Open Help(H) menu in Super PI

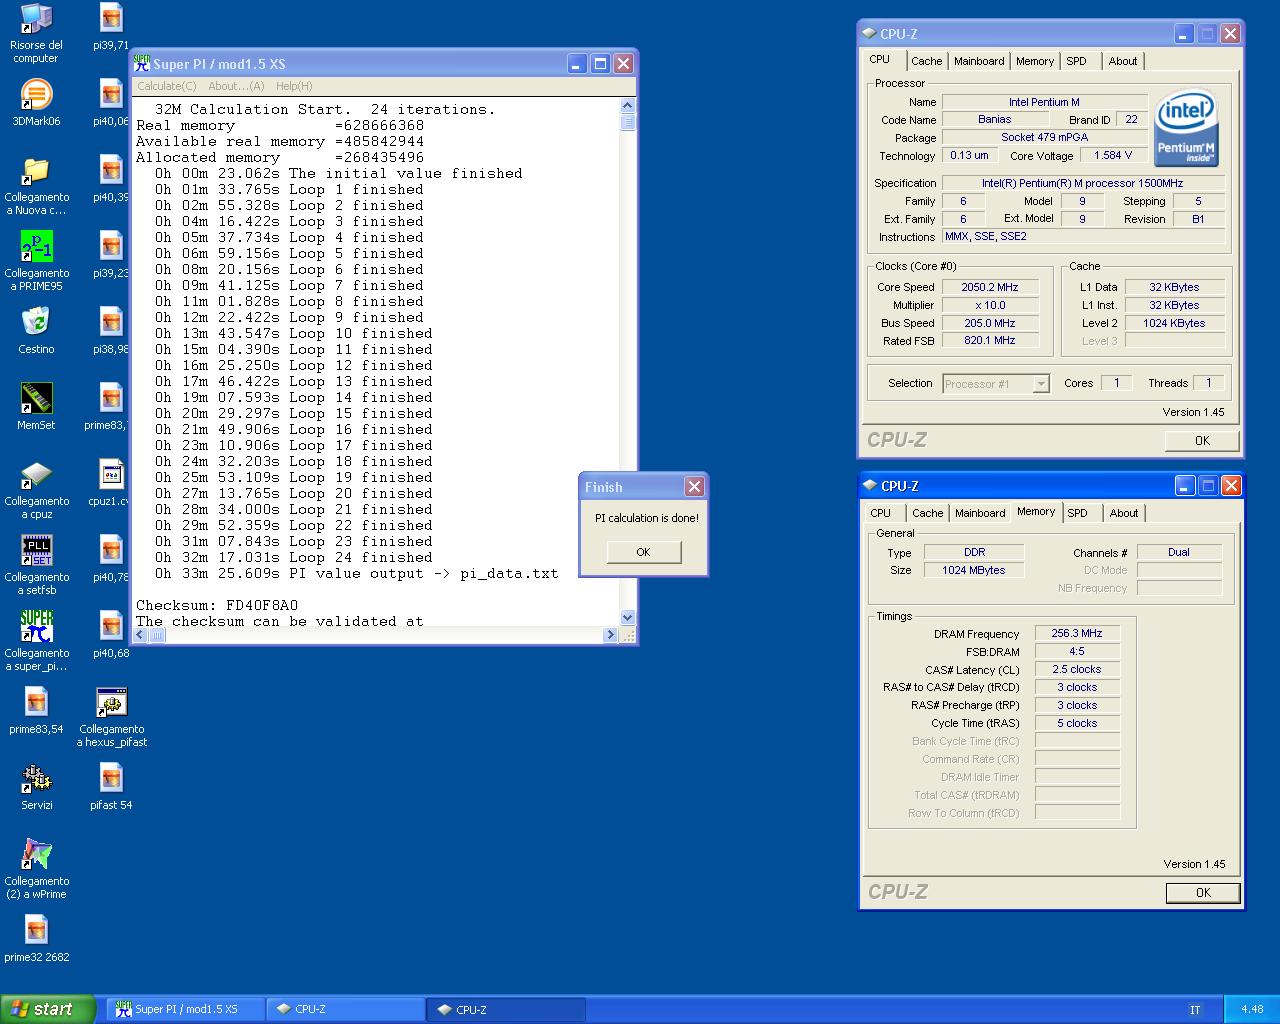coord(294,86)
